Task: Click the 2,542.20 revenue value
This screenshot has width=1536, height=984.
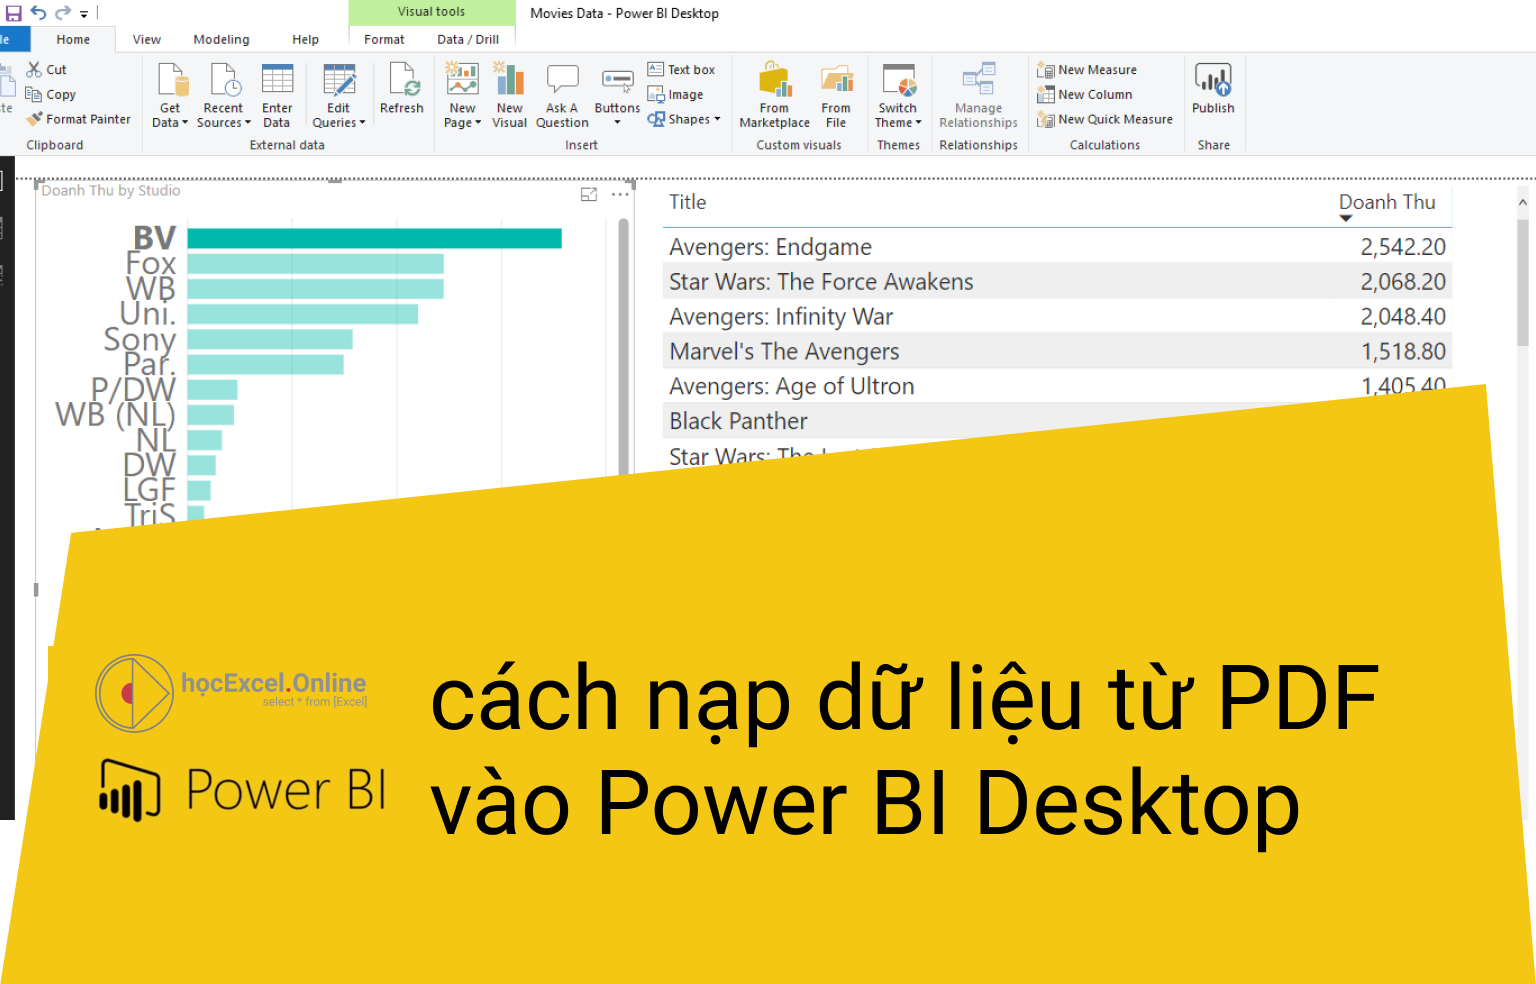Action: [x=1403, y=247]
